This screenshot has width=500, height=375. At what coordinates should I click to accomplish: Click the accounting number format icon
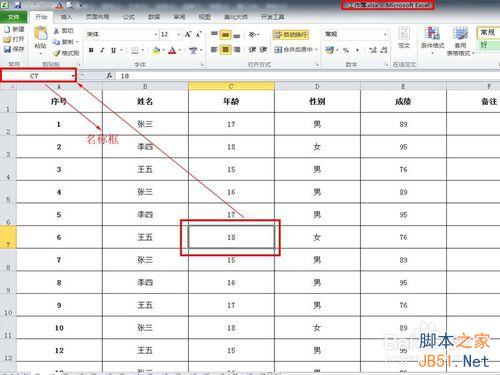pyautogui.click(x=330, y=50)
